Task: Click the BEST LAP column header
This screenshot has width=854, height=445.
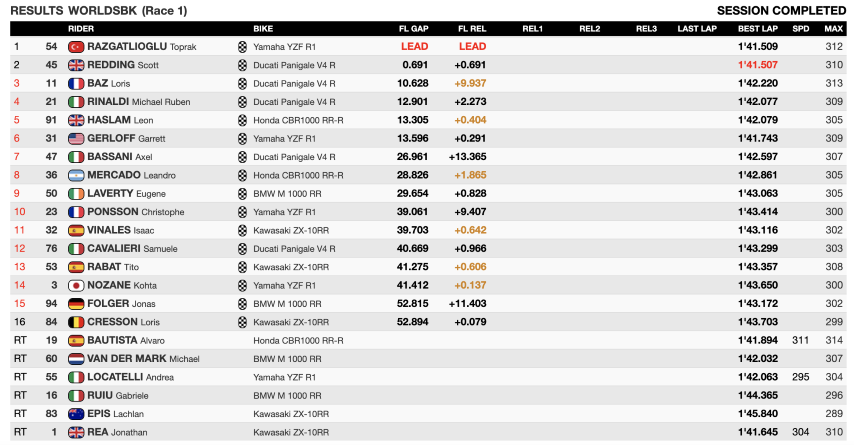Action: tap(758, 29)
